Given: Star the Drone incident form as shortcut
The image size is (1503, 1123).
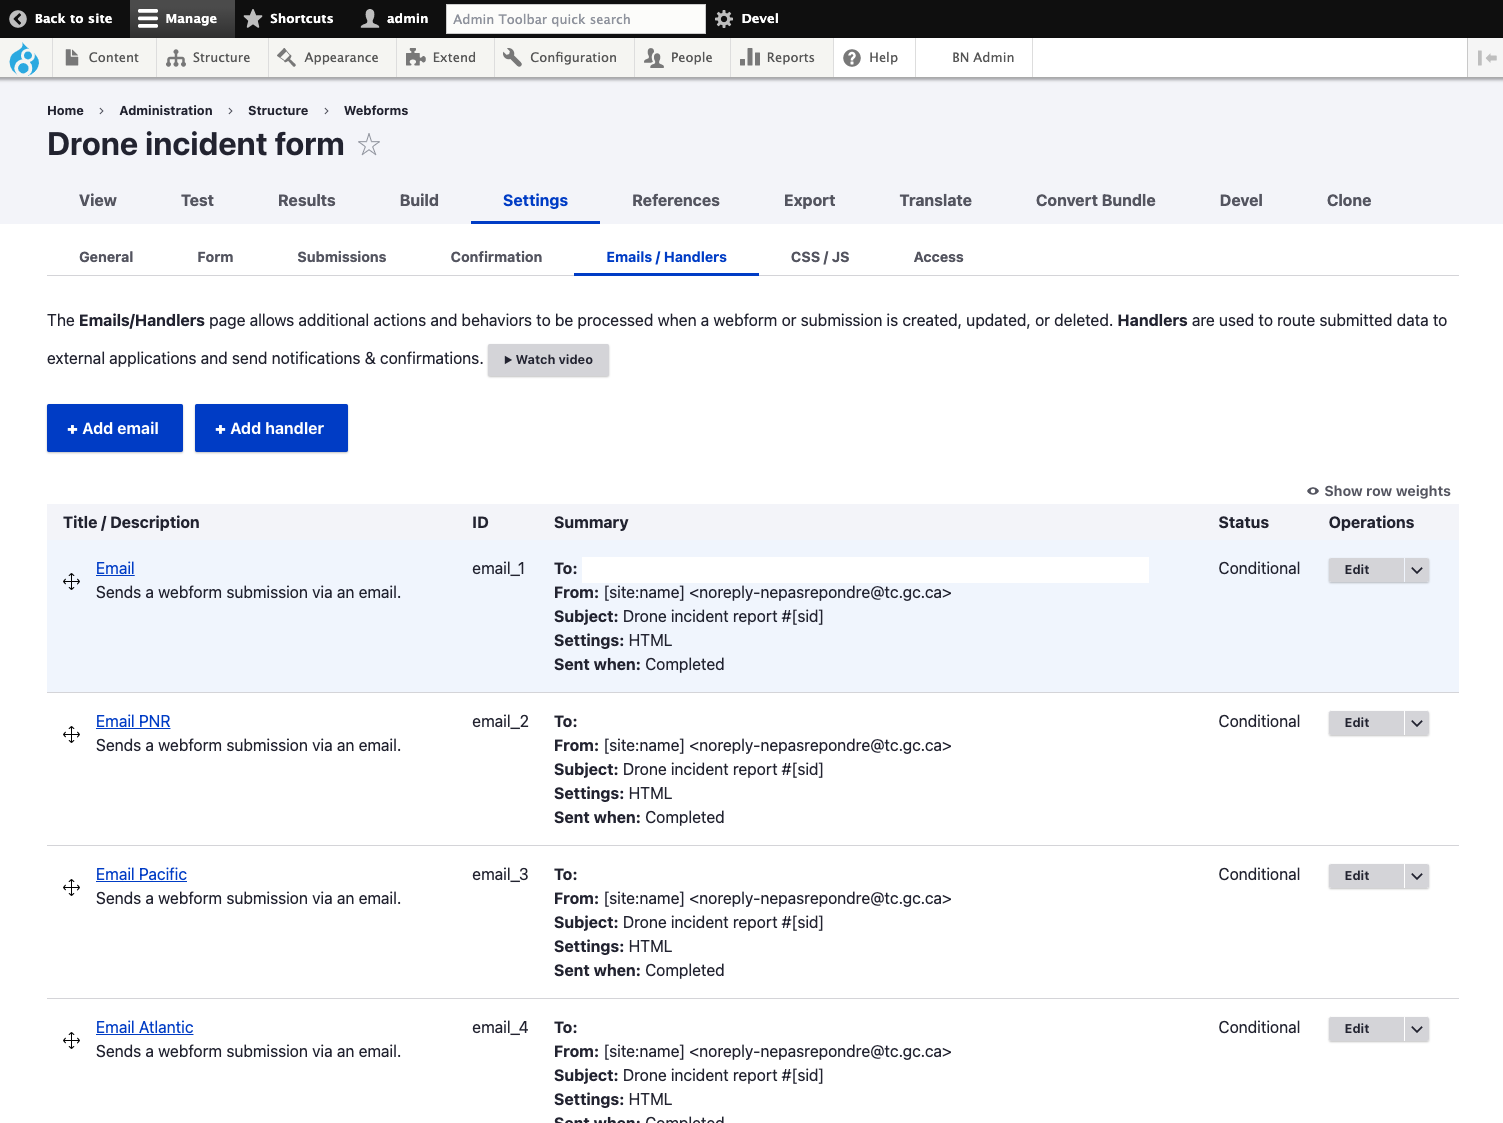Looking at the screenshot, I should pyautogui.click(x=369, y=145).
